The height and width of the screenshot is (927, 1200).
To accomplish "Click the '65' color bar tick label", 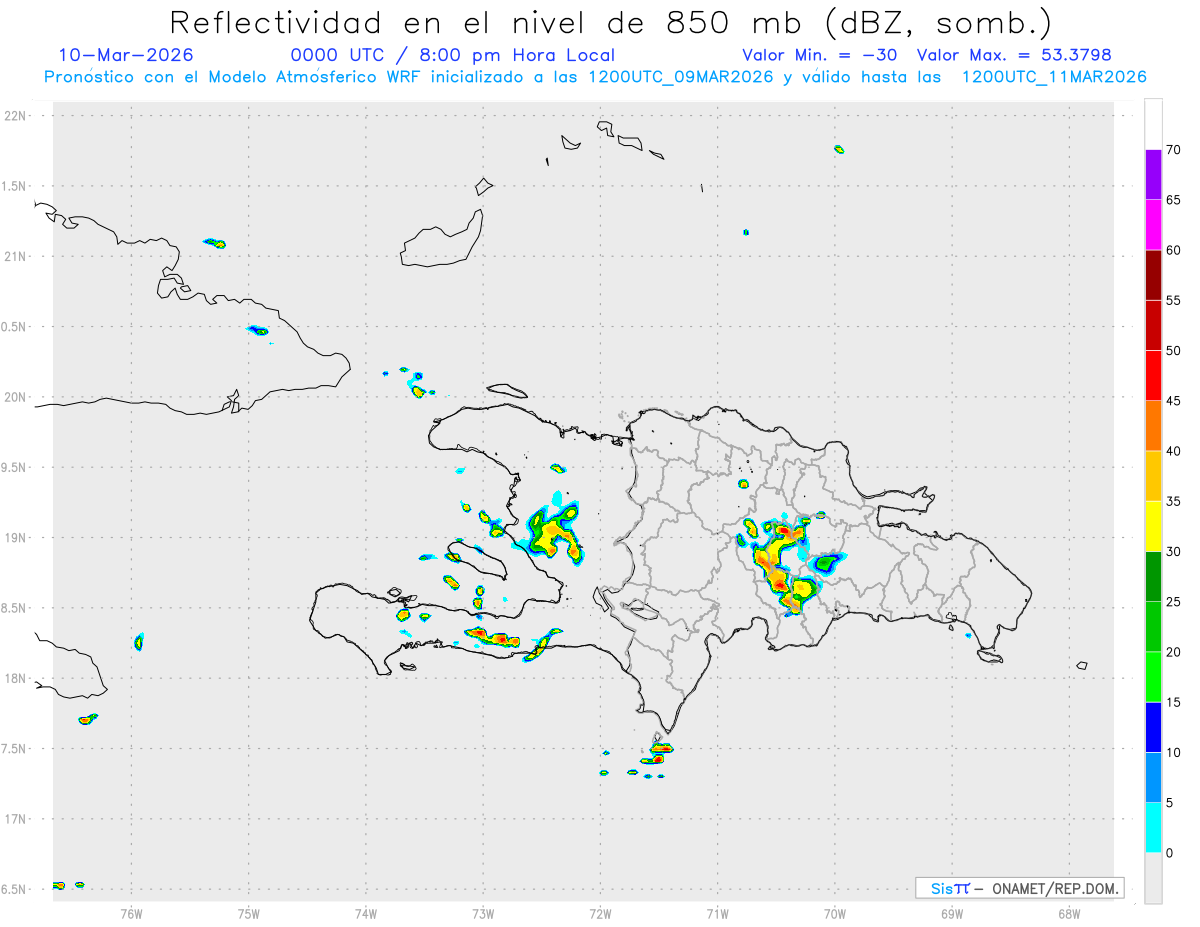I will (1173, 200).
